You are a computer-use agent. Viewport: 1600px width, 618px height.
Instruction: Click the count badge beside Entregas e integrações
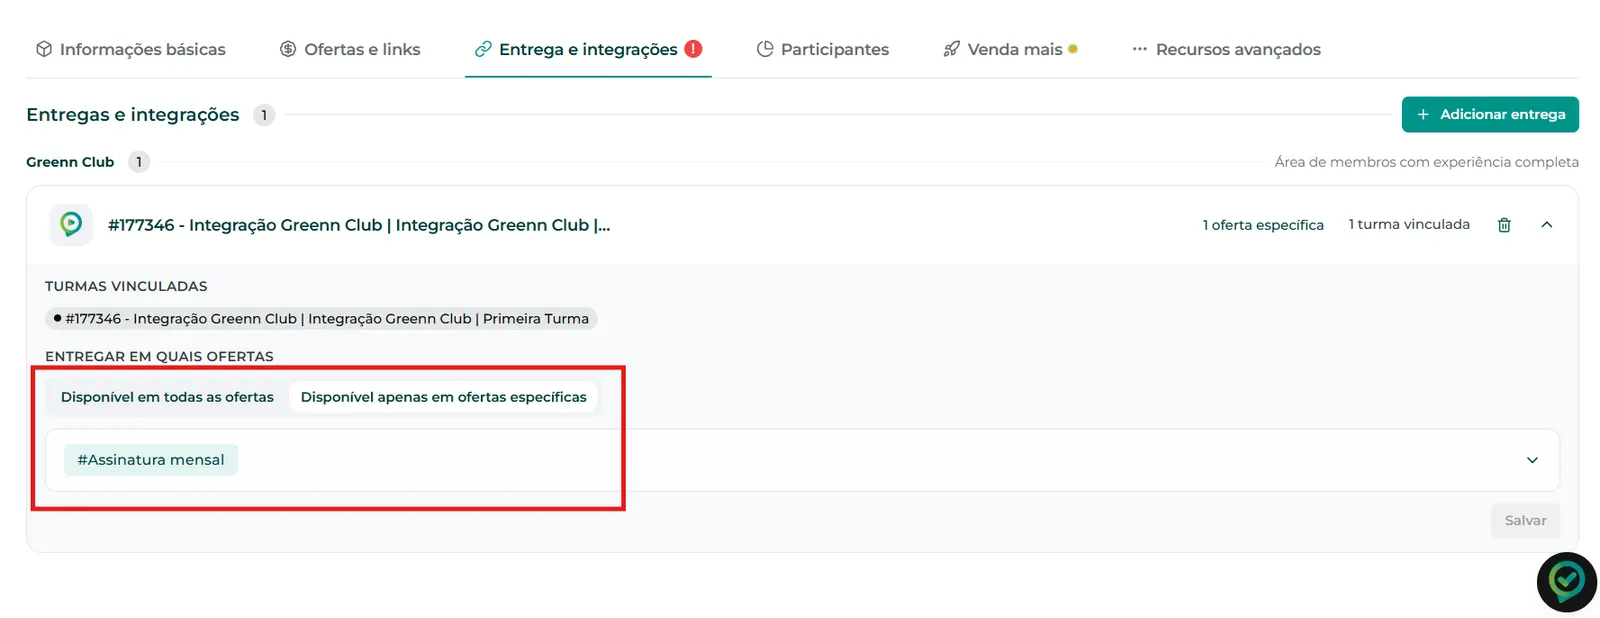[x=264, y=115]
